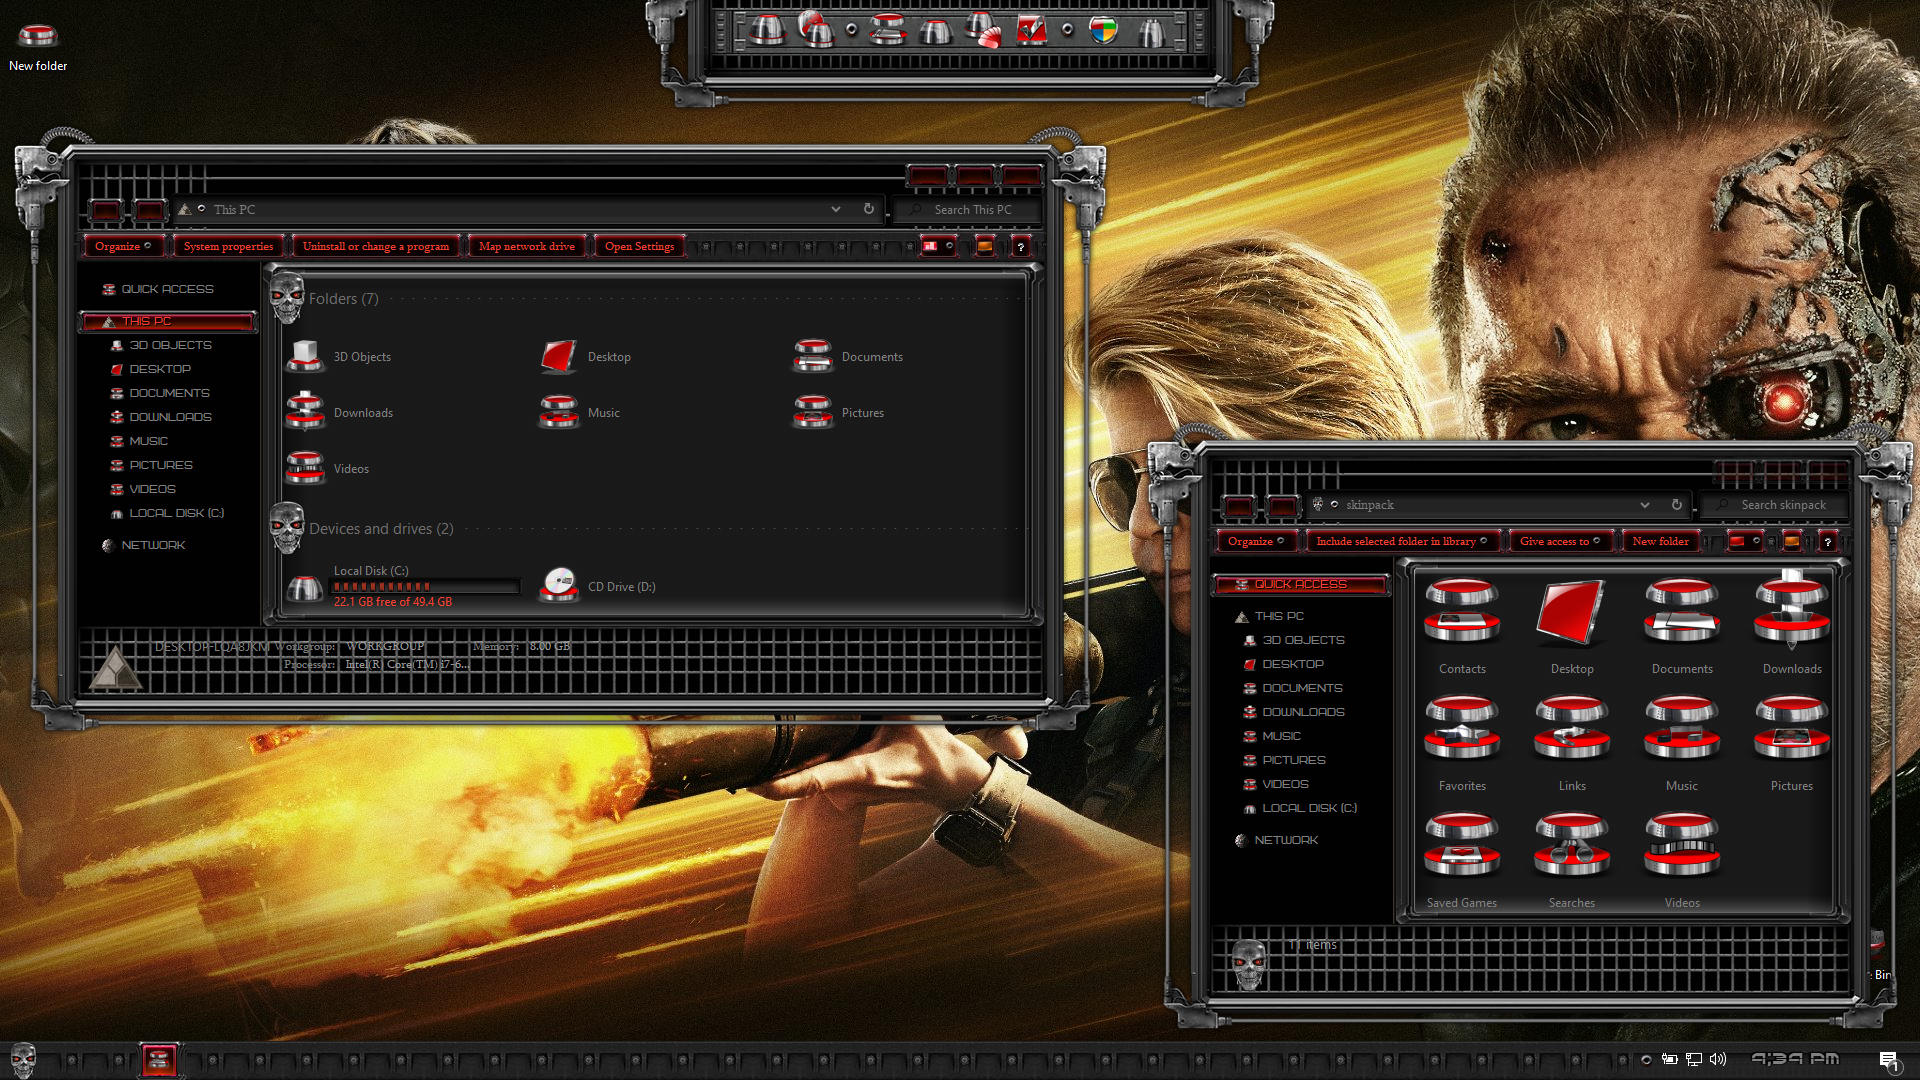Expand the Organize dropdown in This PC
Screen dimensions: 1920x1080
tap(123, 246)
